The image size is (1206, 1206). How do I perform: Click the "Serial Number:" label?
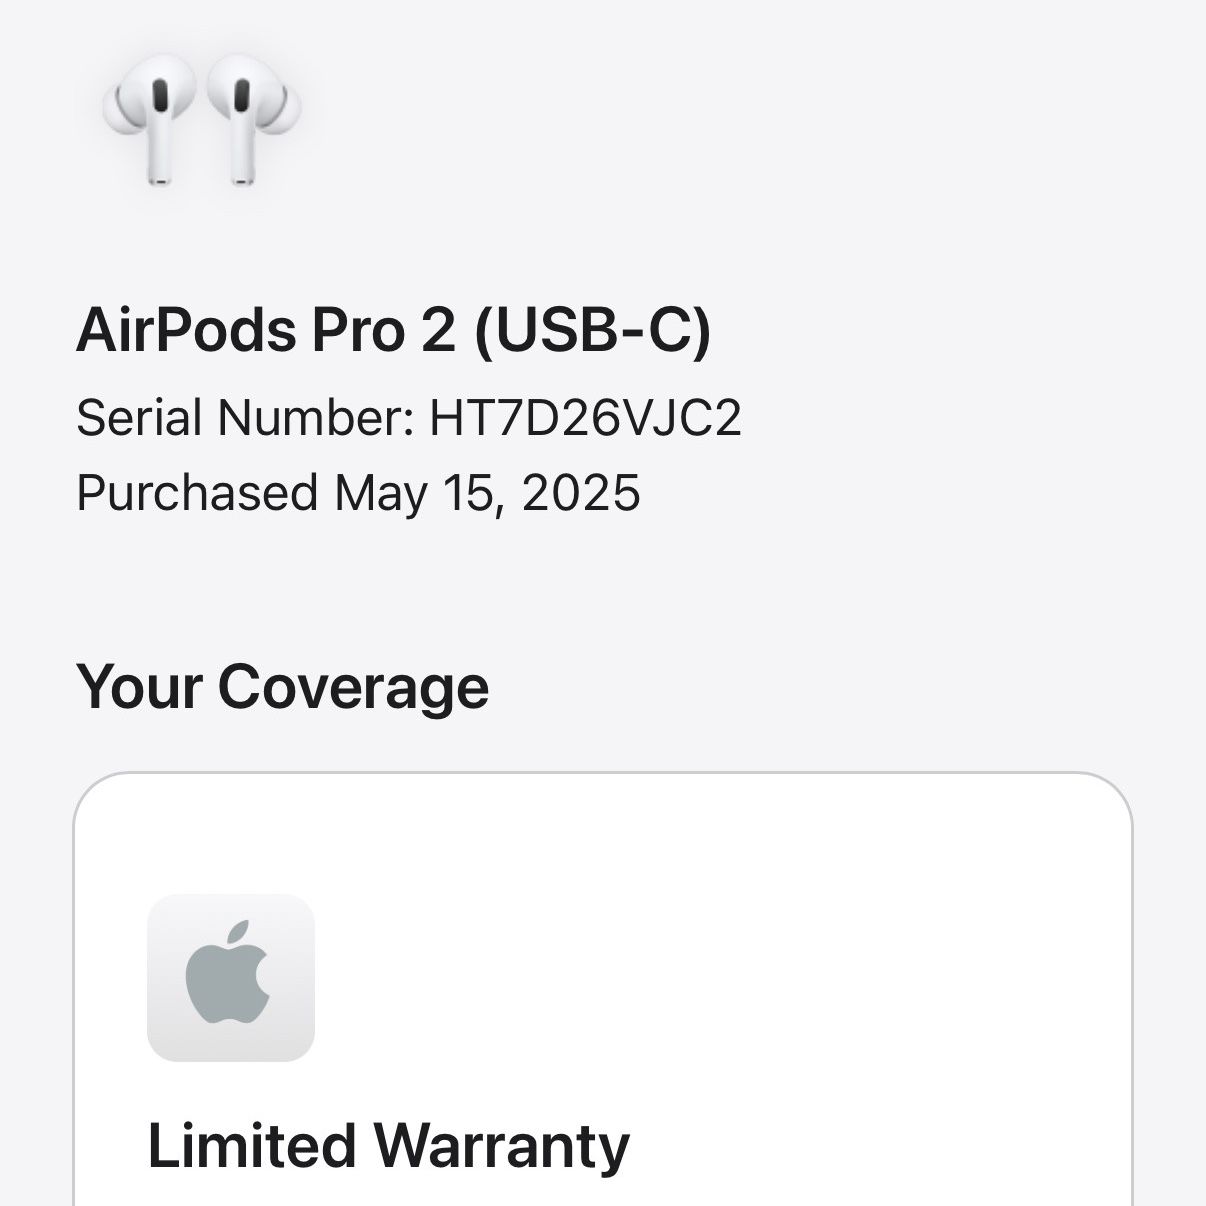point(245,417)
